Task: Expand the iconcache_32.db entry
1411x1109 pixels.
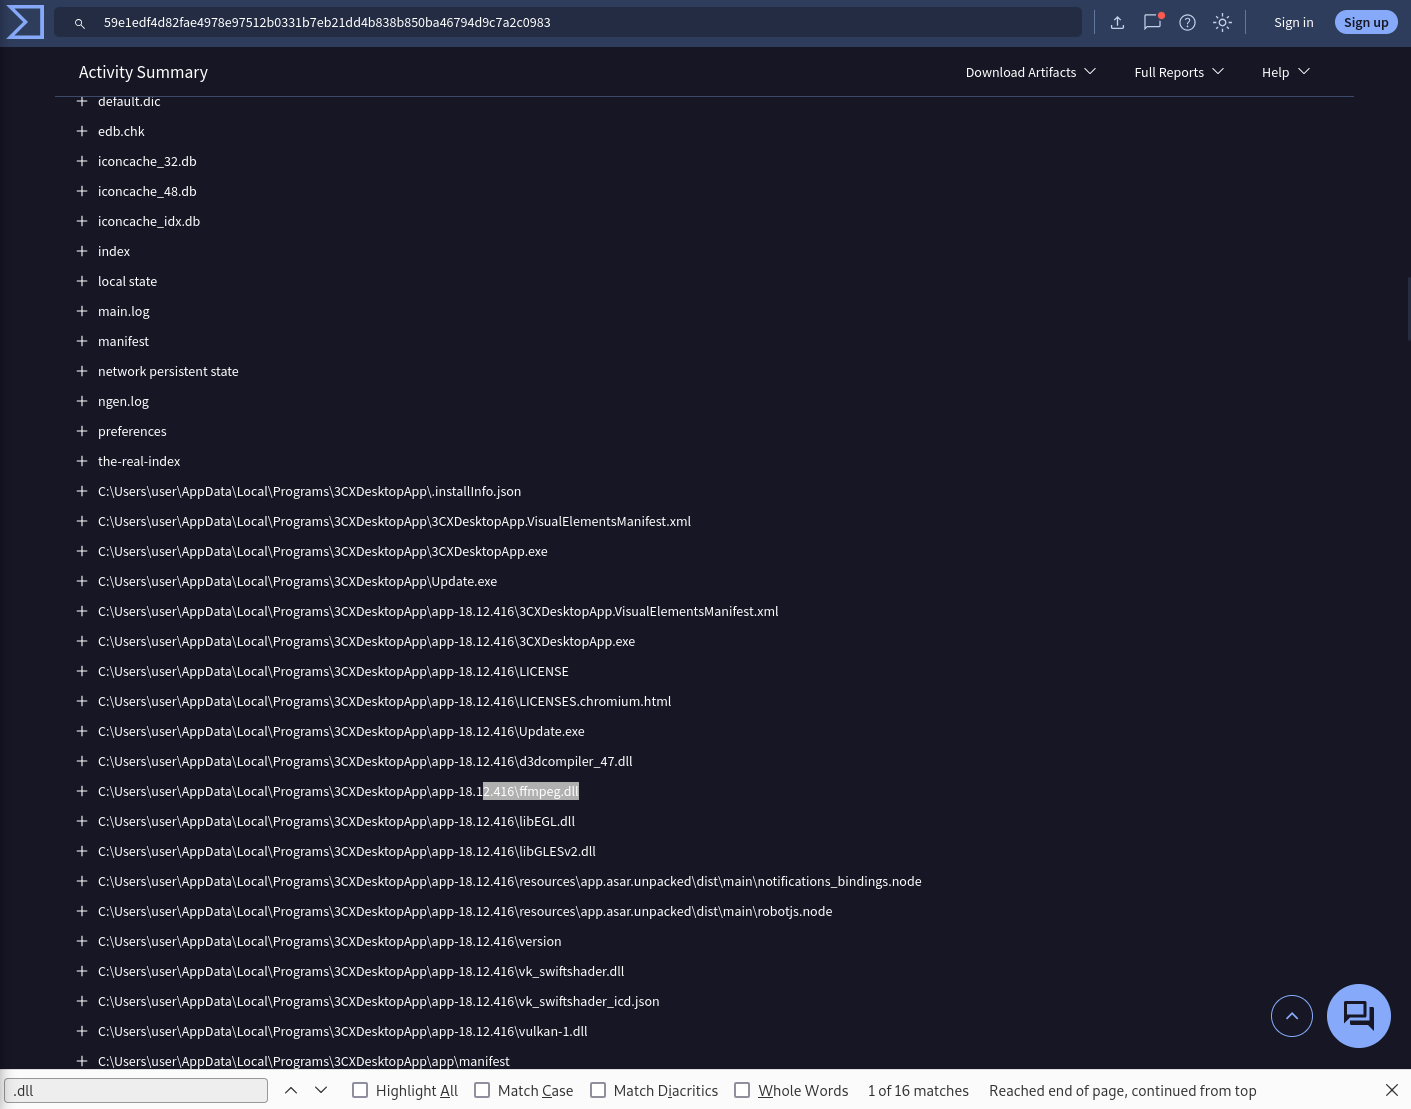Action: coord(82,161)
